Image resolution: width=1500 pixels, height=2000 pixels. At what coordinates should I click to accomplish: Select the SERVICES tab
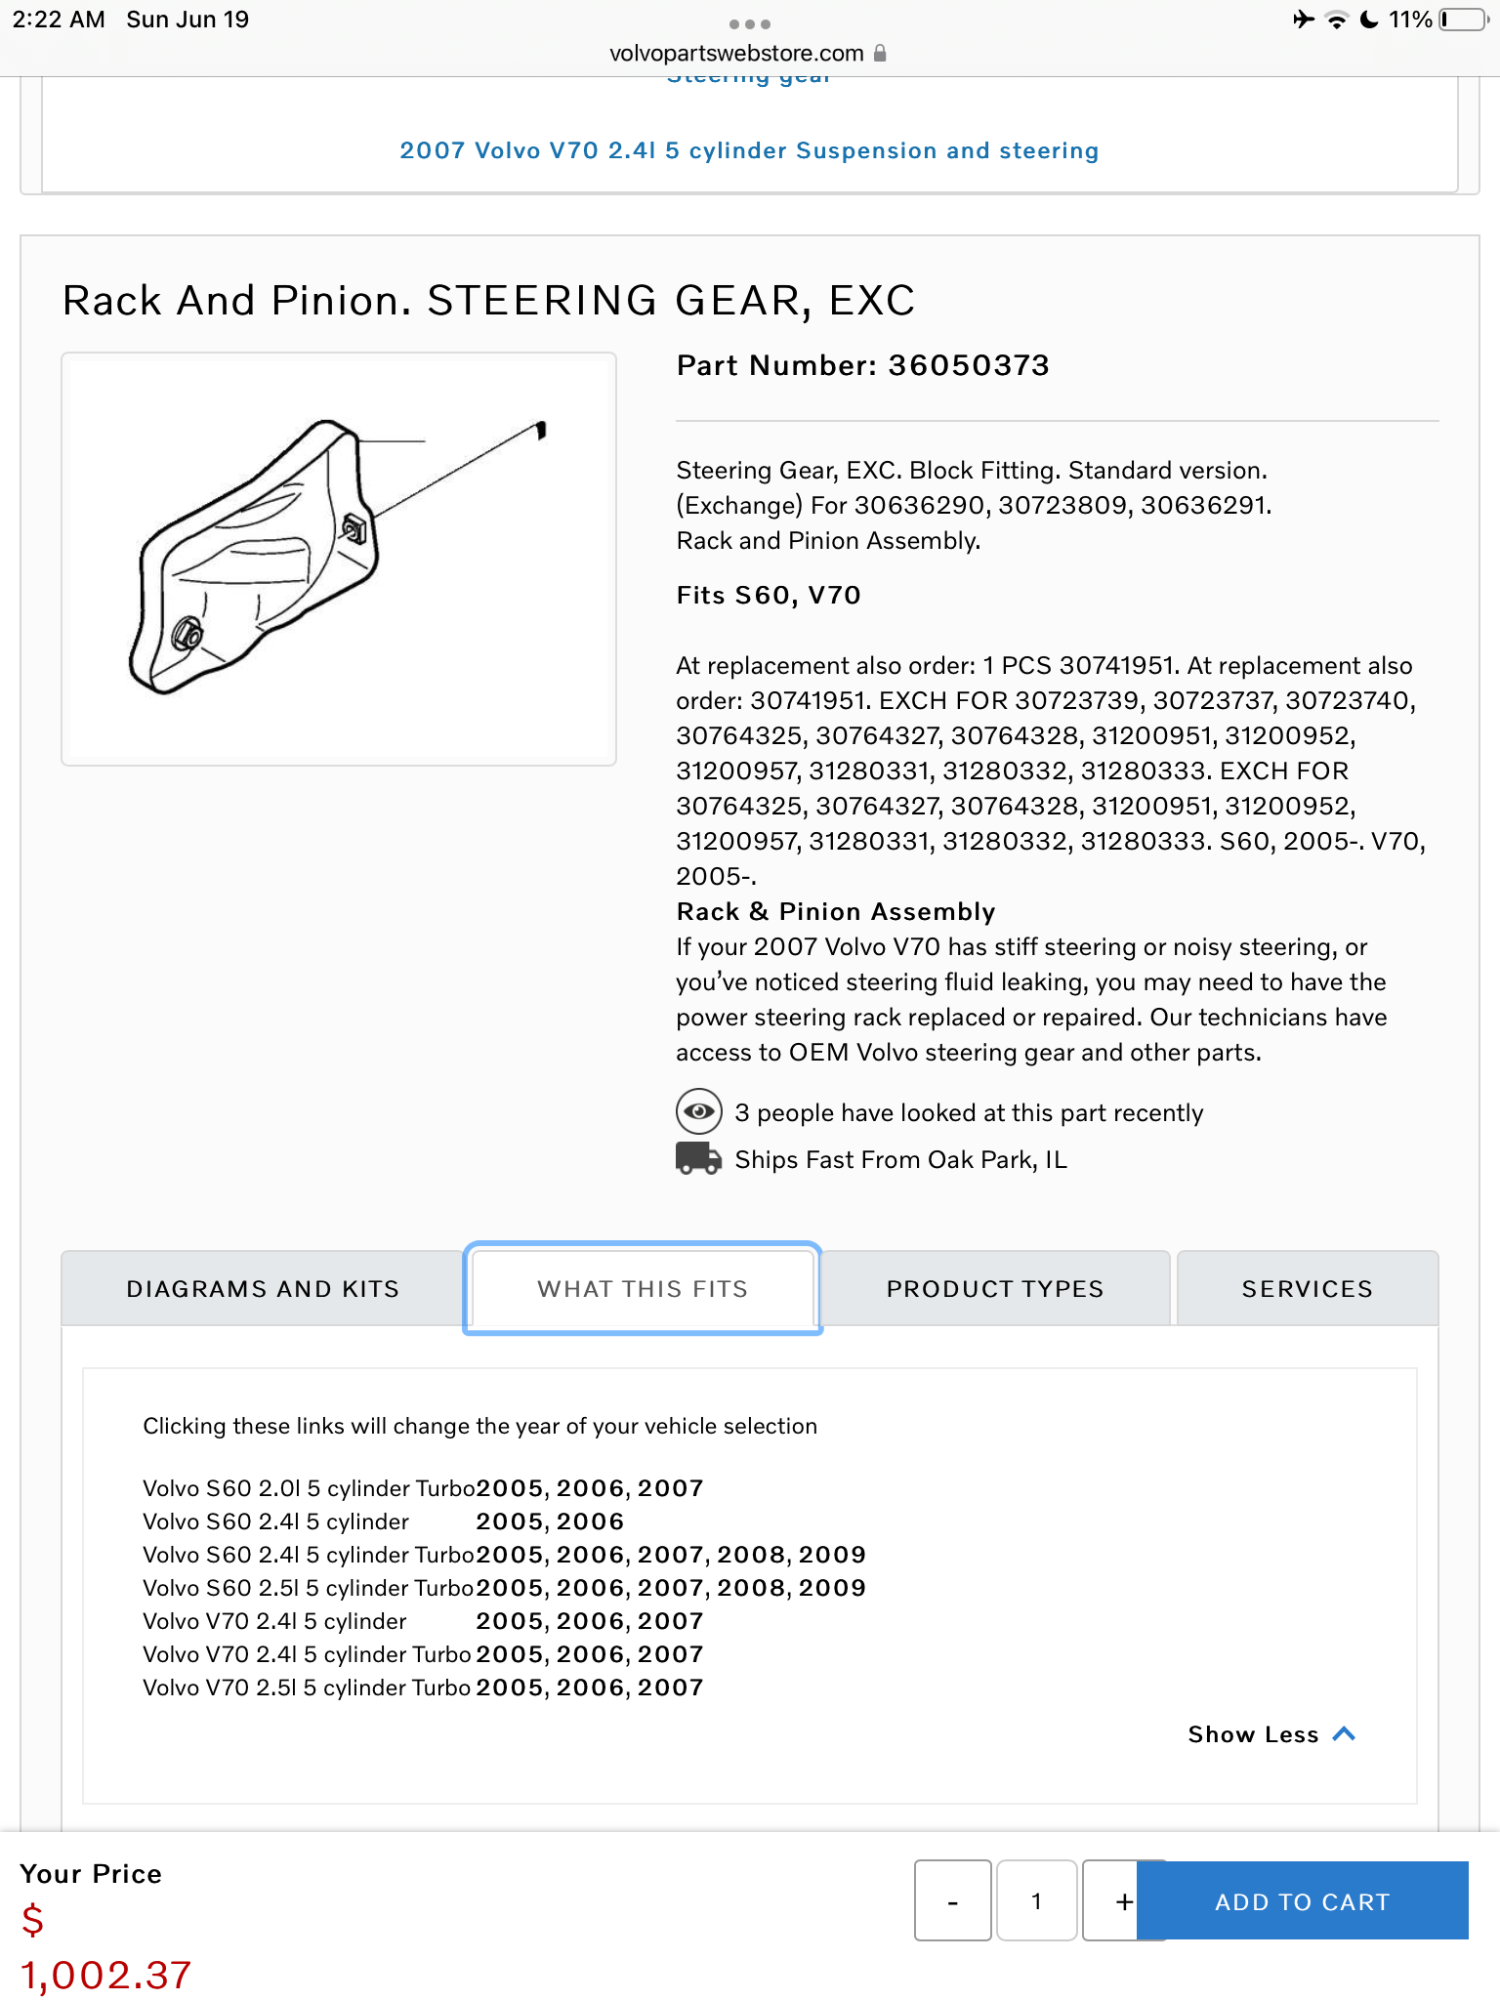pos(1306,1288)
